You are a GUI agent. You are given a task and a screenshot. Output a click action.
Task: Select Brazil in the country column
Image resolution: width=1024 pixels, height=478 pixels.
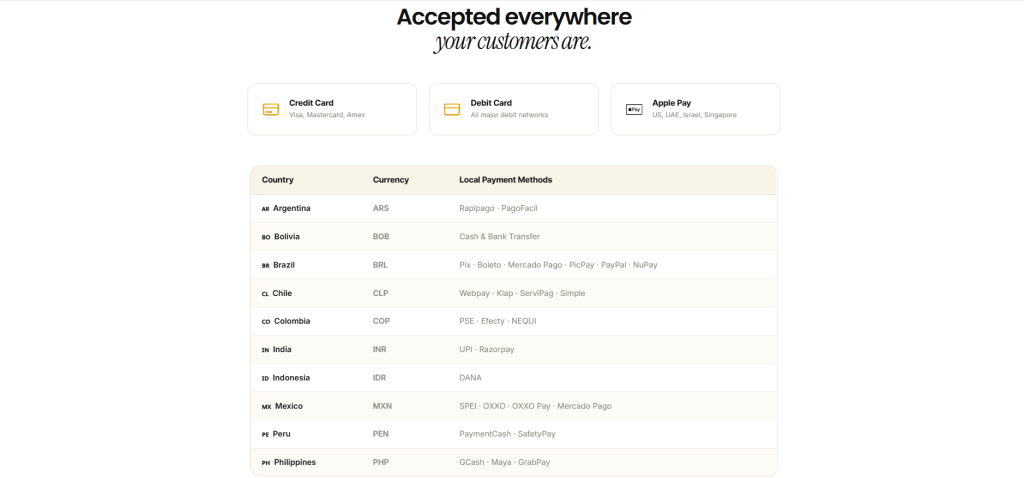(x=284, y=265)
